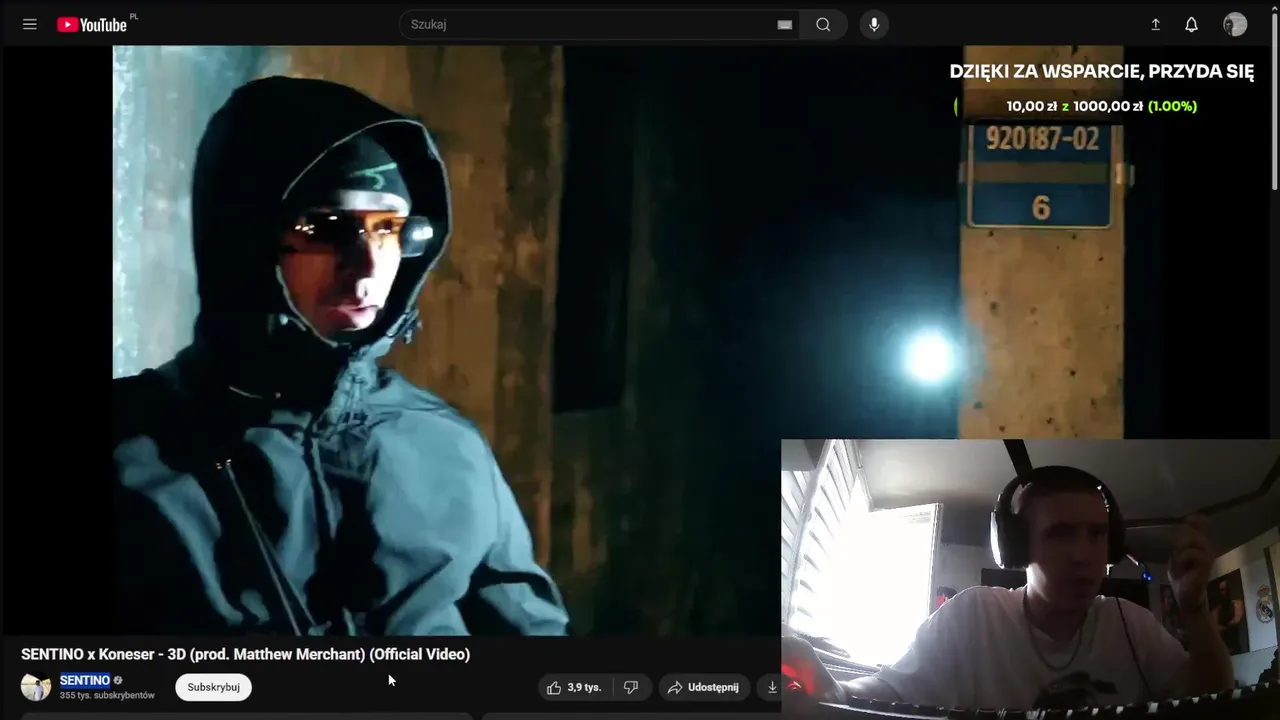Screen dimensions: 1280x720
Task: Click the donation goal progress bar
Action: 1103,106
